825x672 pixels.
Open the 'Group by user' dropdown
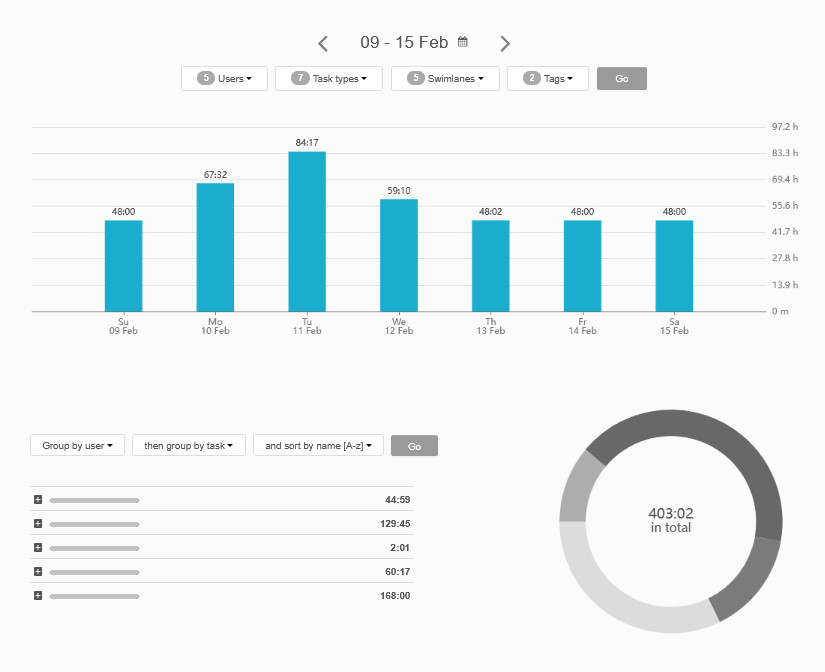click(x=77, y=445)
